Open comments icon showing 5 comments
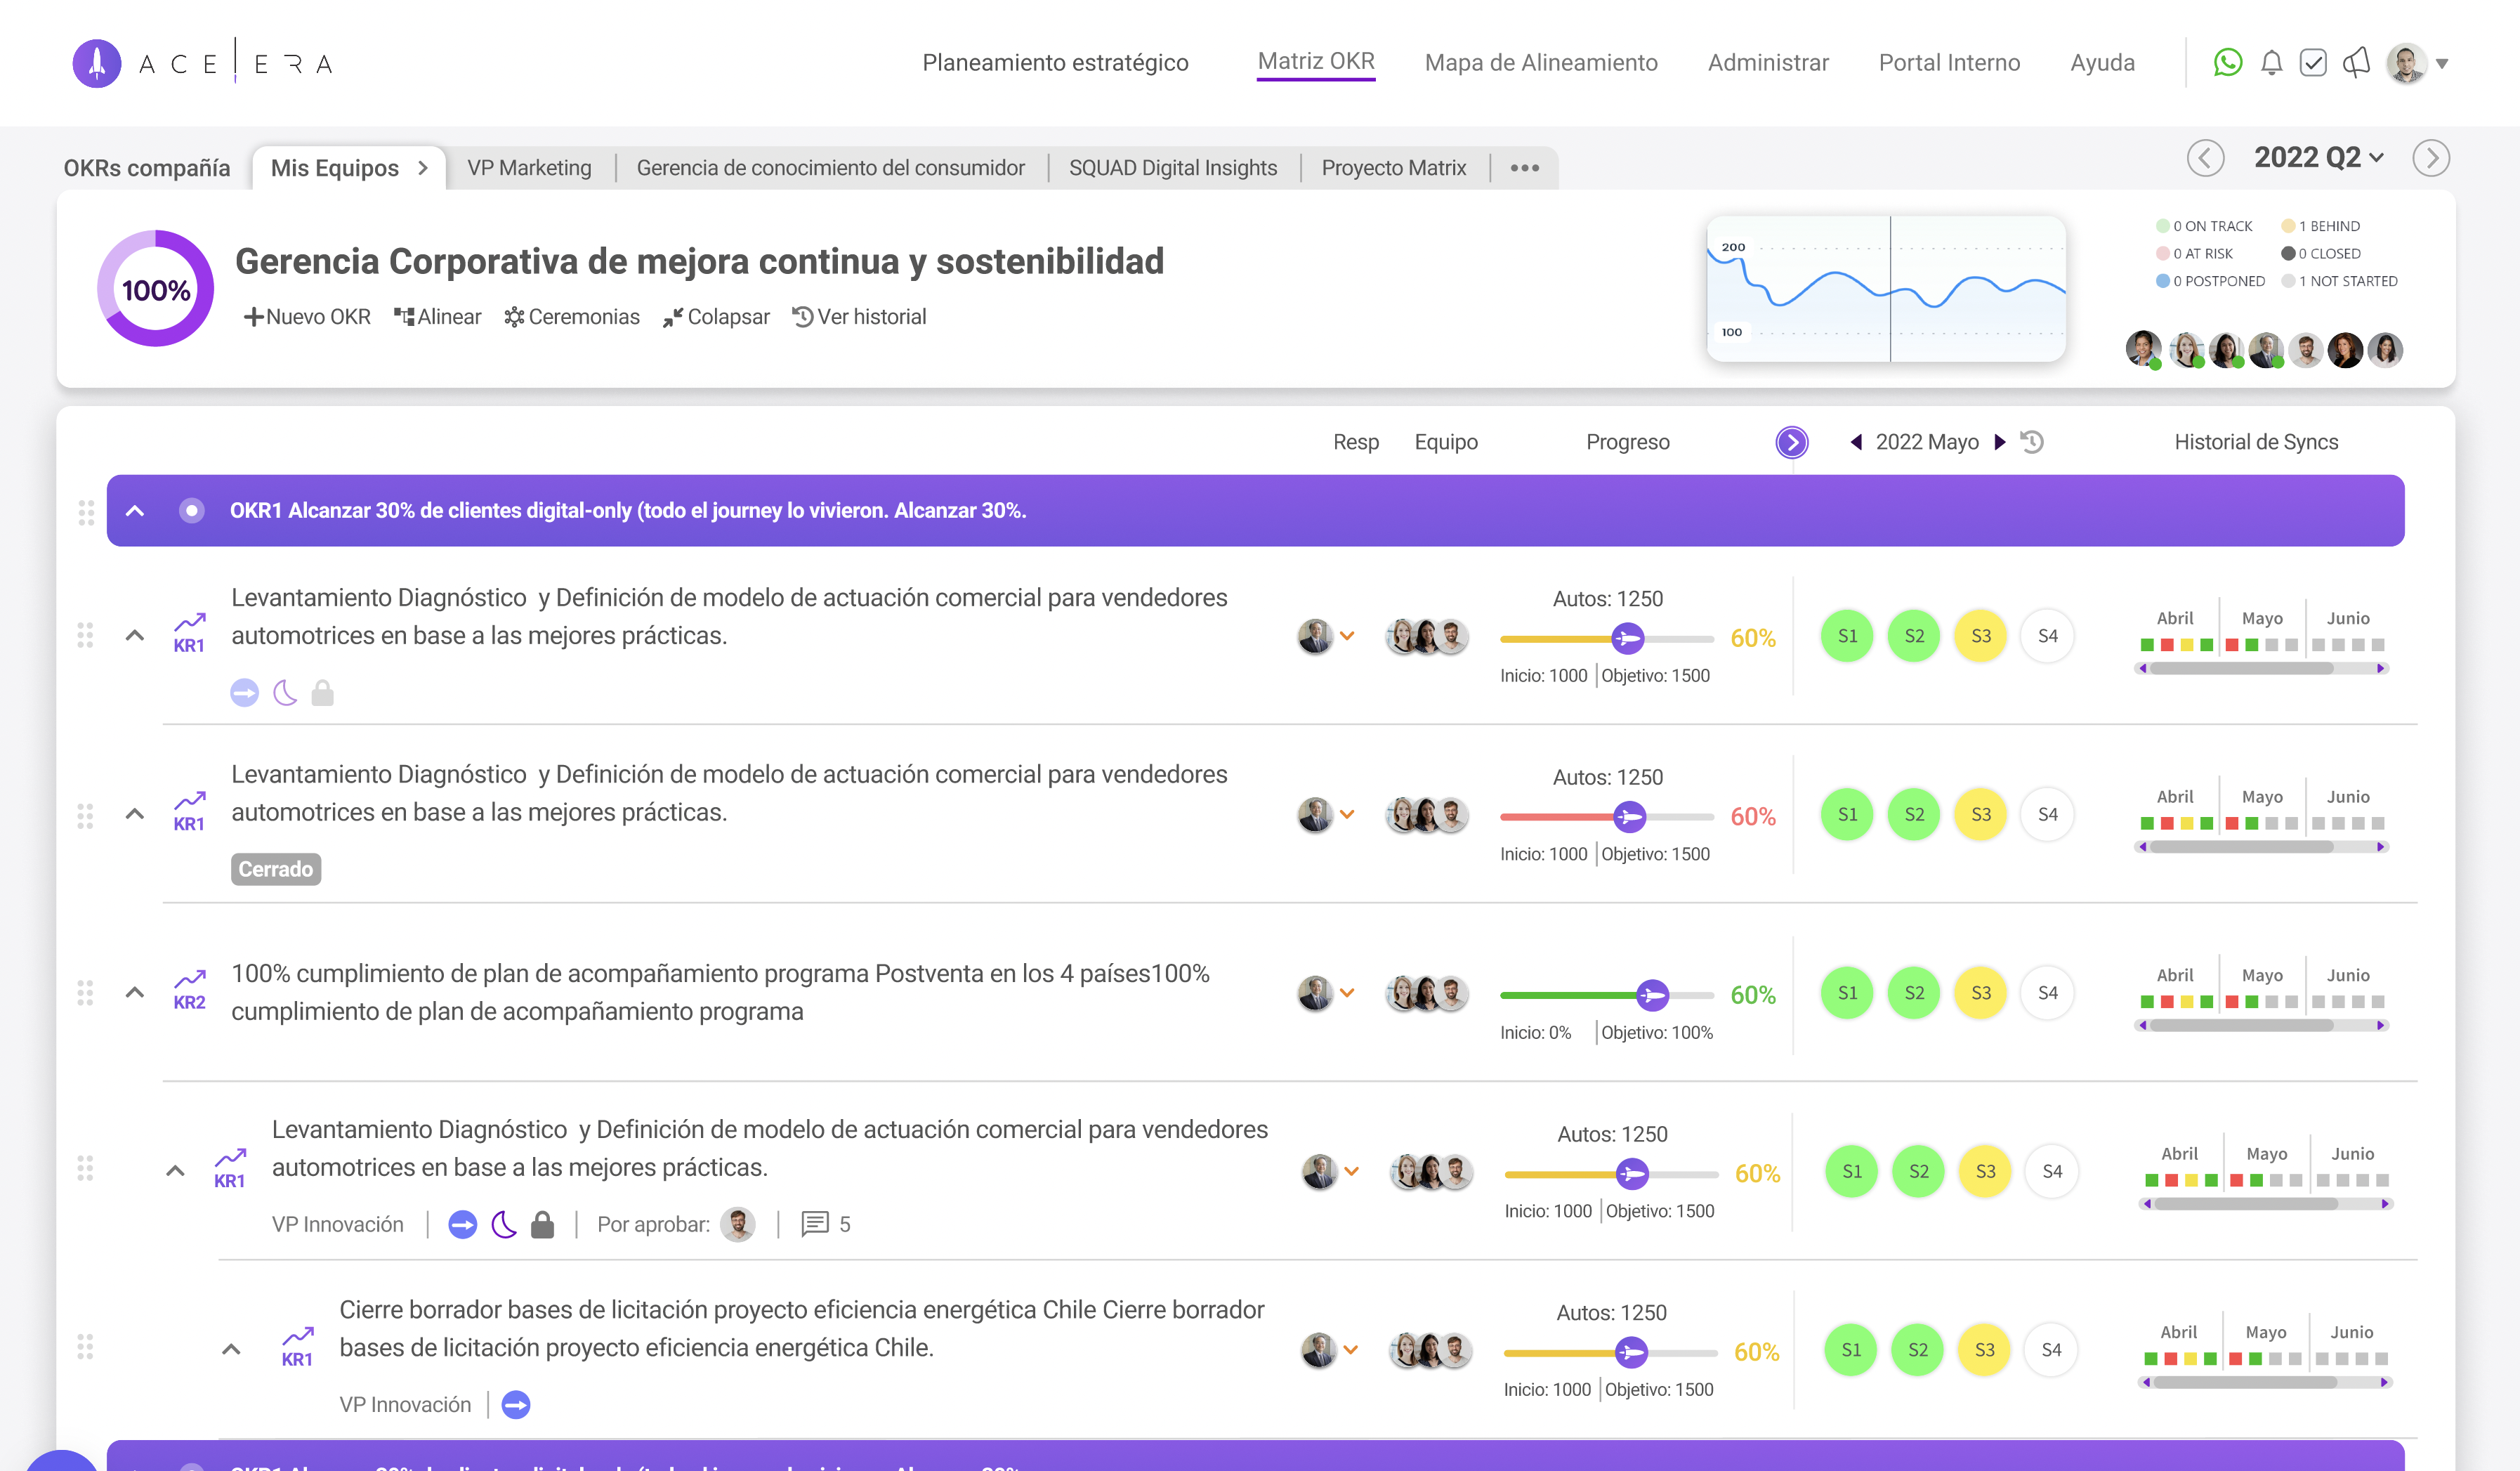This screenshot has height=1471, width=2520. click(815, 1224)
